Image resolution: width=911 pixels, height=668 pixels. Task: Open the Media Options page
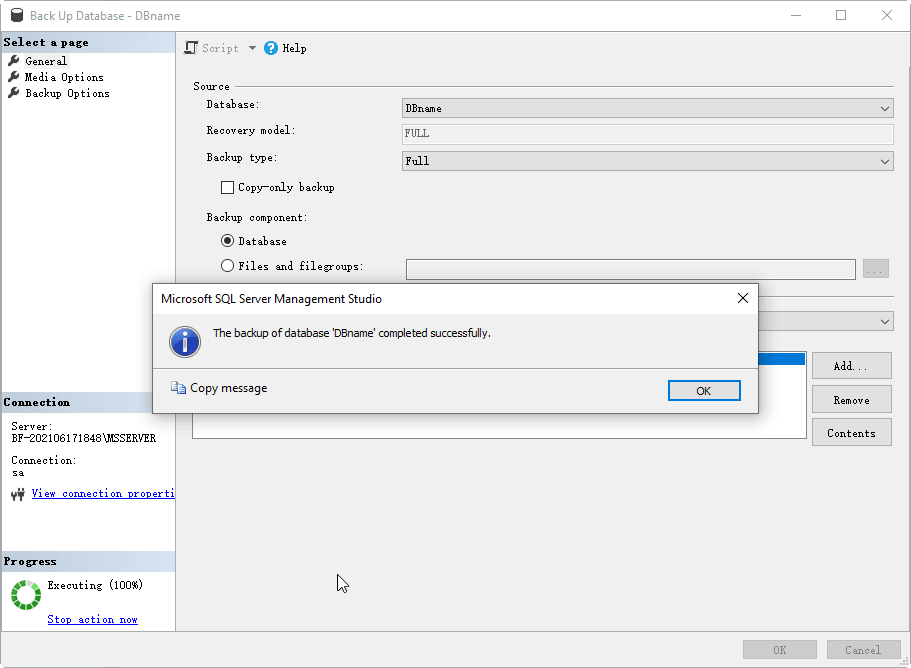point(64,77)
